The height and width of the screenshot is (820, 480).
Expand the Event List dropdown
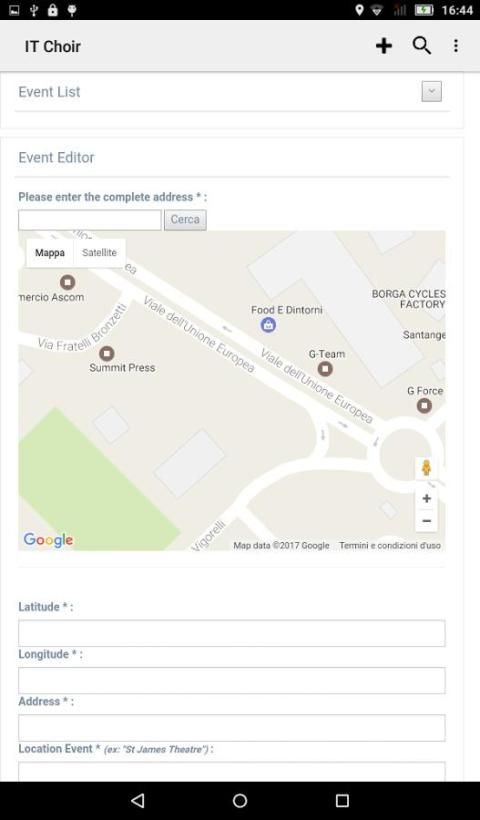[x=431, y=92]
